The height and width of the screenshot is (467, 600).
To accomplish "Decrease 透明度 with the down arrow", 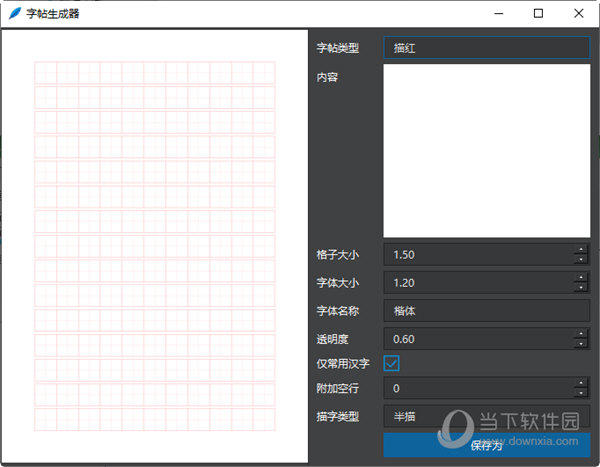I will pyautogui.click(x=581, y=344).
